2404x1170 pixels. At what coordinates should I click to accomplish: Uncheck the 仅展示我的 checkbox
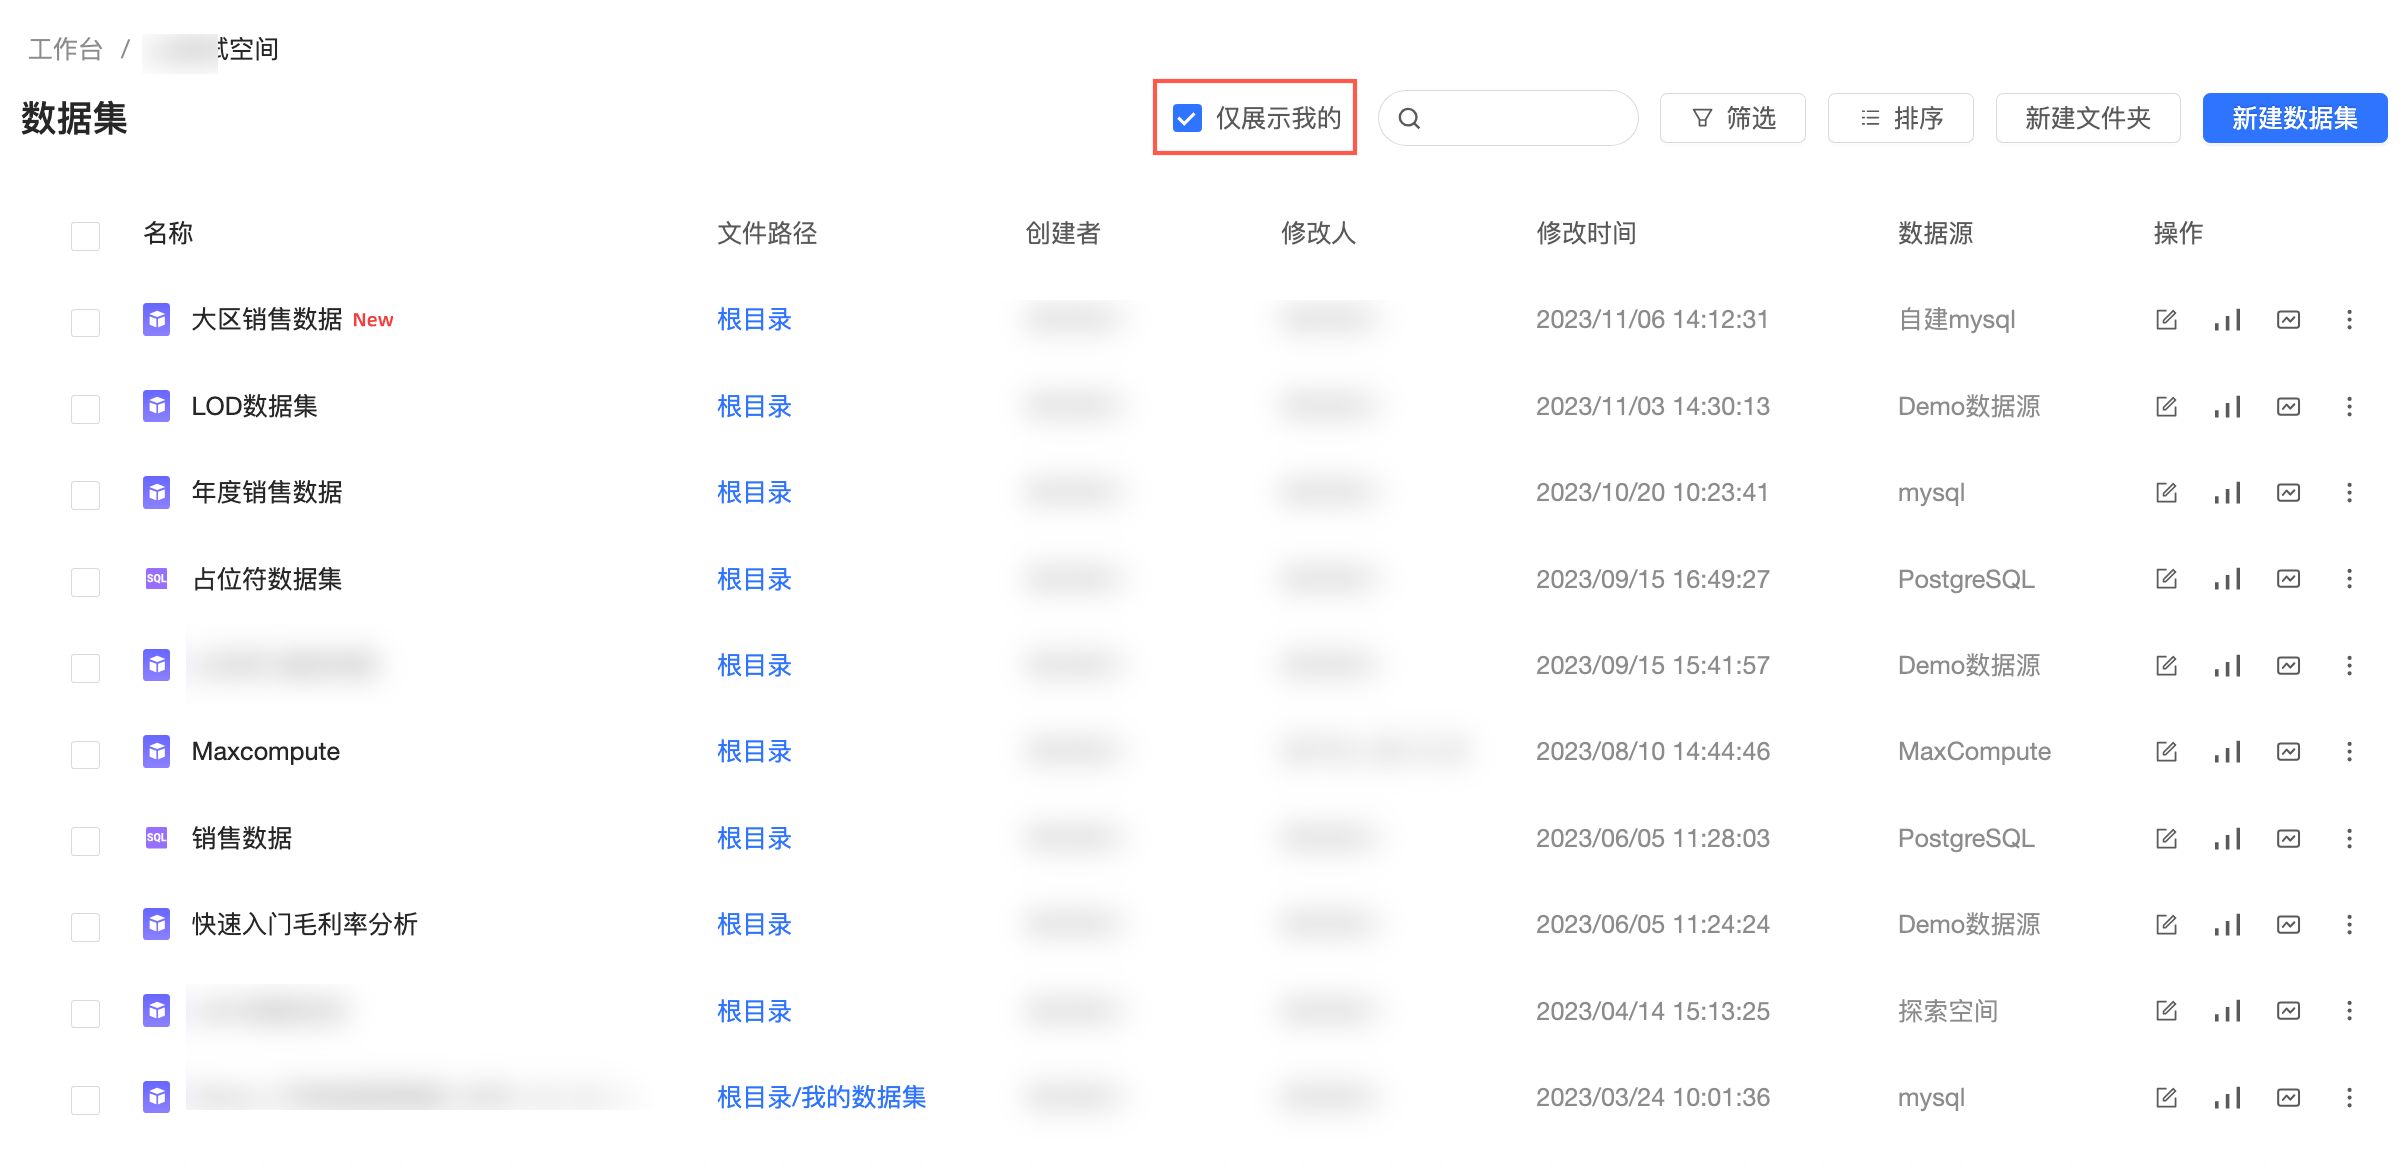[x=1187, y=118]
